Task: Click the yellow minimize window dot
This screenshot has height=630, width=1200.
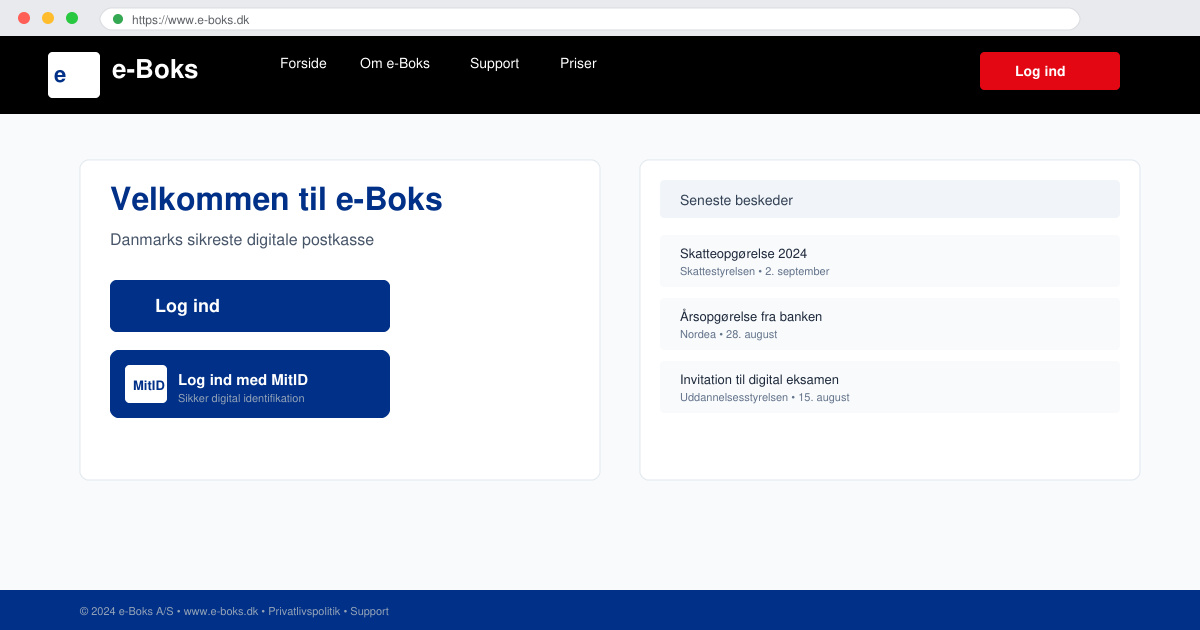Action: click(48, 18)
